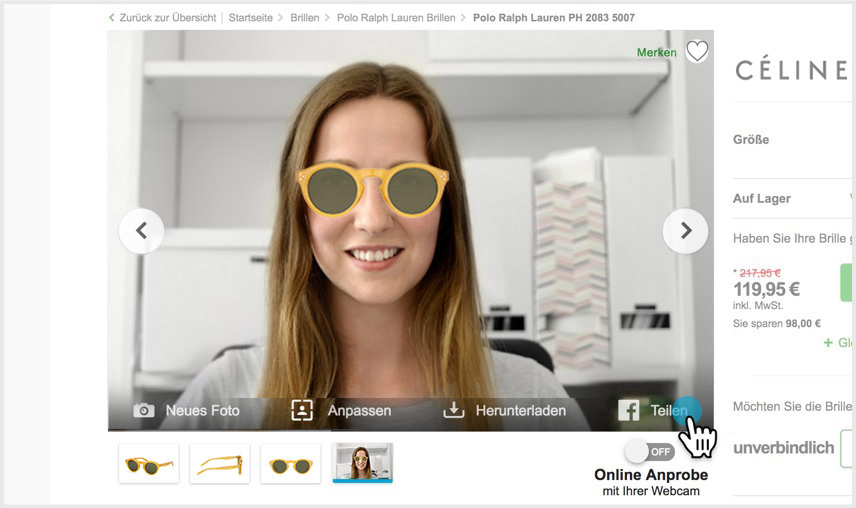Advance to next image with right arrow
Screen dimensions: 856x508
(685, 231)
